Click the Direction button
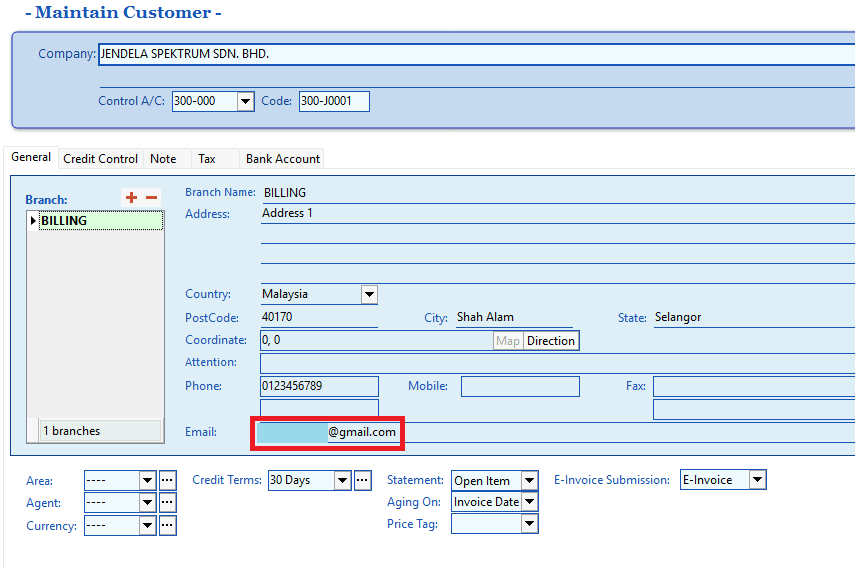Viewport: 855px width, 569px height. tap(551, 341)
